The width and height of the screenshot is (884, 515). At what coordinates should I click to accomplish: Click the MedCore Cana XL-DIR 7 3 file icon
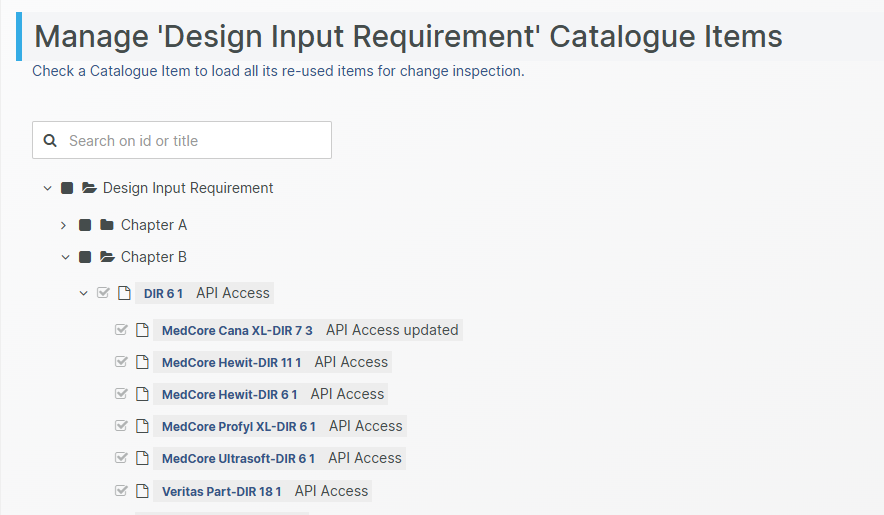coord(142,330)
